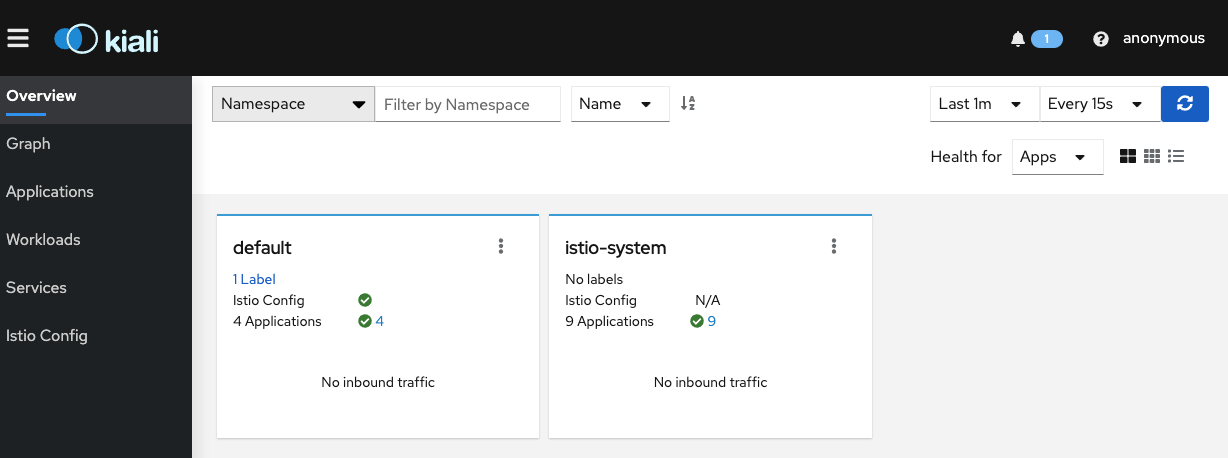The width and height of the screenshot is (1228, 458).
Task: Refresh the overview with the blue button
Action: [1185, 103]
